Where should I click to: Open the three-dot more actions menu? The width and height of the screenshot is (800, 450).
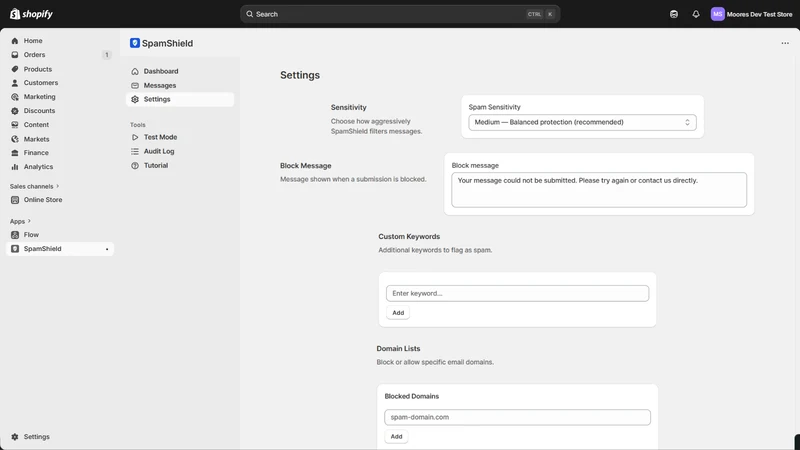(785, 43)
